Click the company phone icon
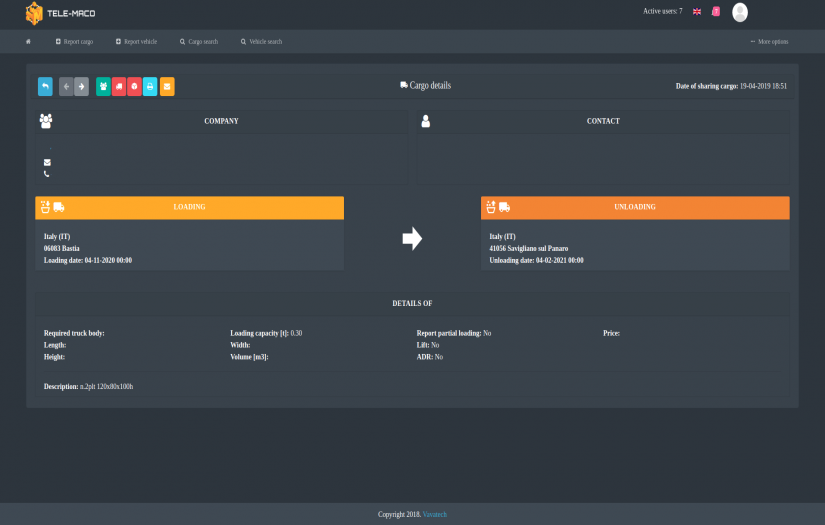The height and width of the screenshot is (525, 825). click(47, 174)
